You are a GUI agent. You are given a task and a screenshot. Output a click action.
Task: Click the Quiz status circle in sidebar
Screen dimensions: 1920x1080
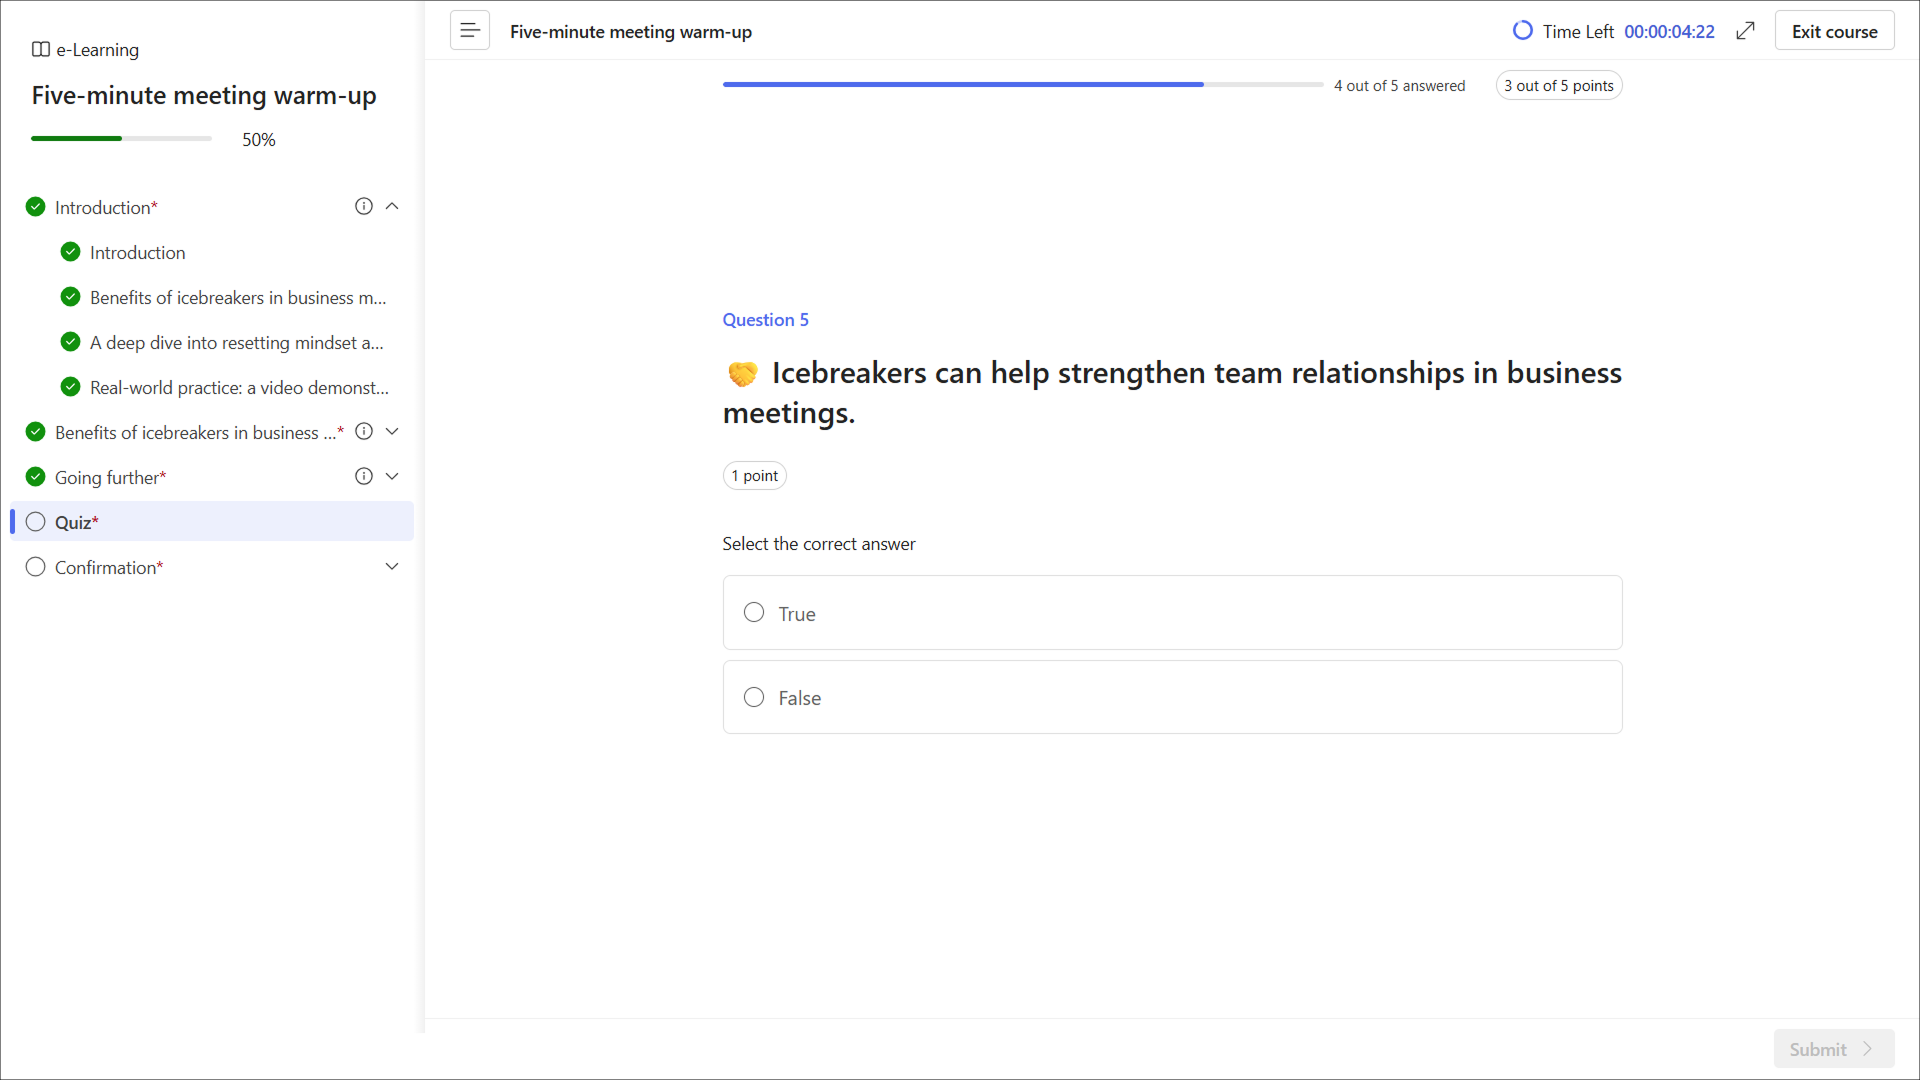(36, 521)
